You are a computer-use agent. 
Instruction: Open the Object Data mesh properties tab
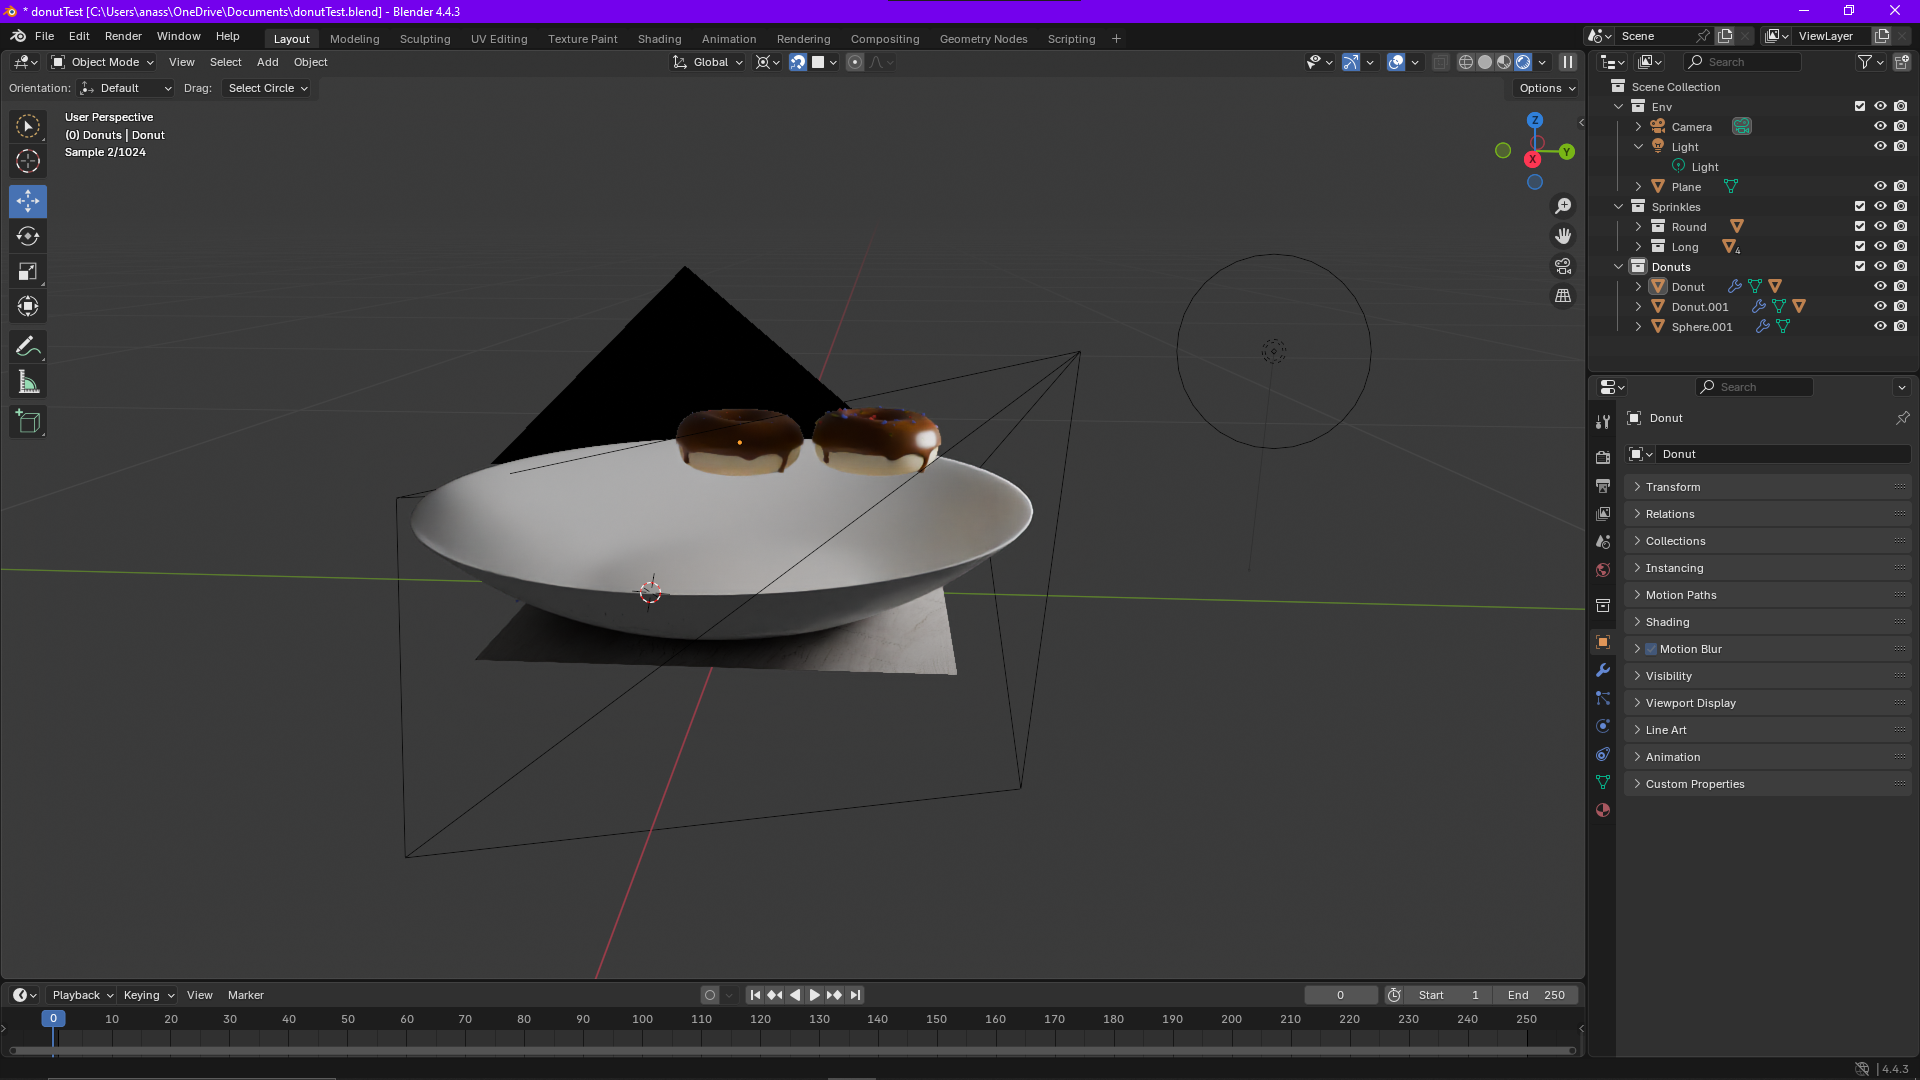(x=1603, y=782)
